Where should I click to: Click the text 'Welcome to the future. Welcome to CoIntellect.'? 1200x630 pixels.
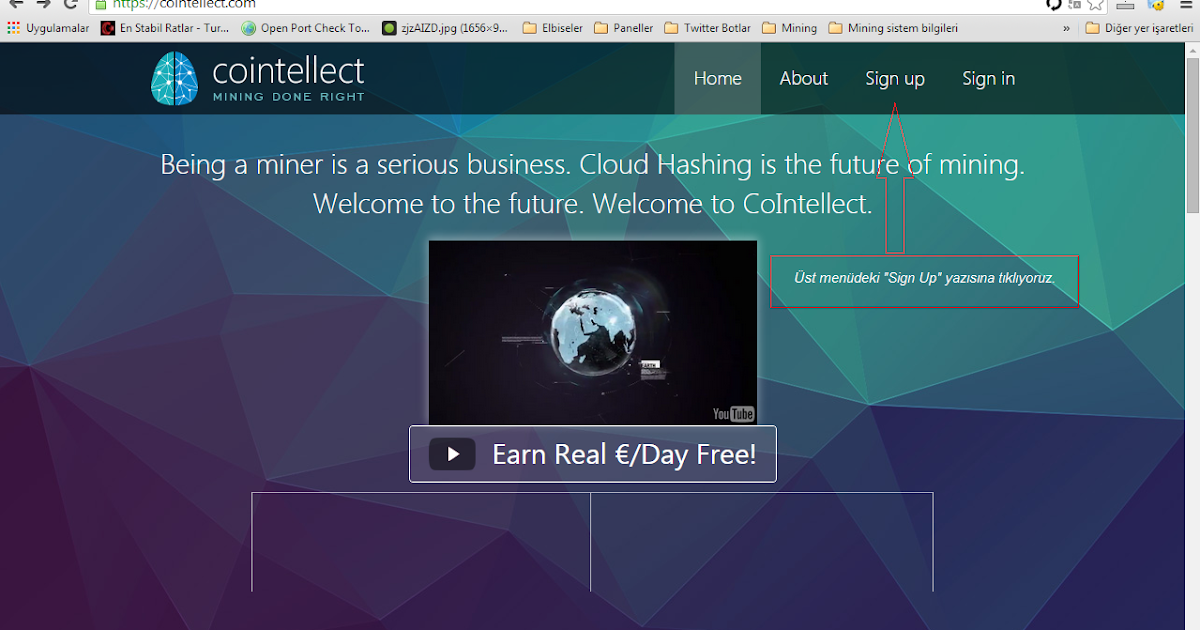(x=593, y=203)
